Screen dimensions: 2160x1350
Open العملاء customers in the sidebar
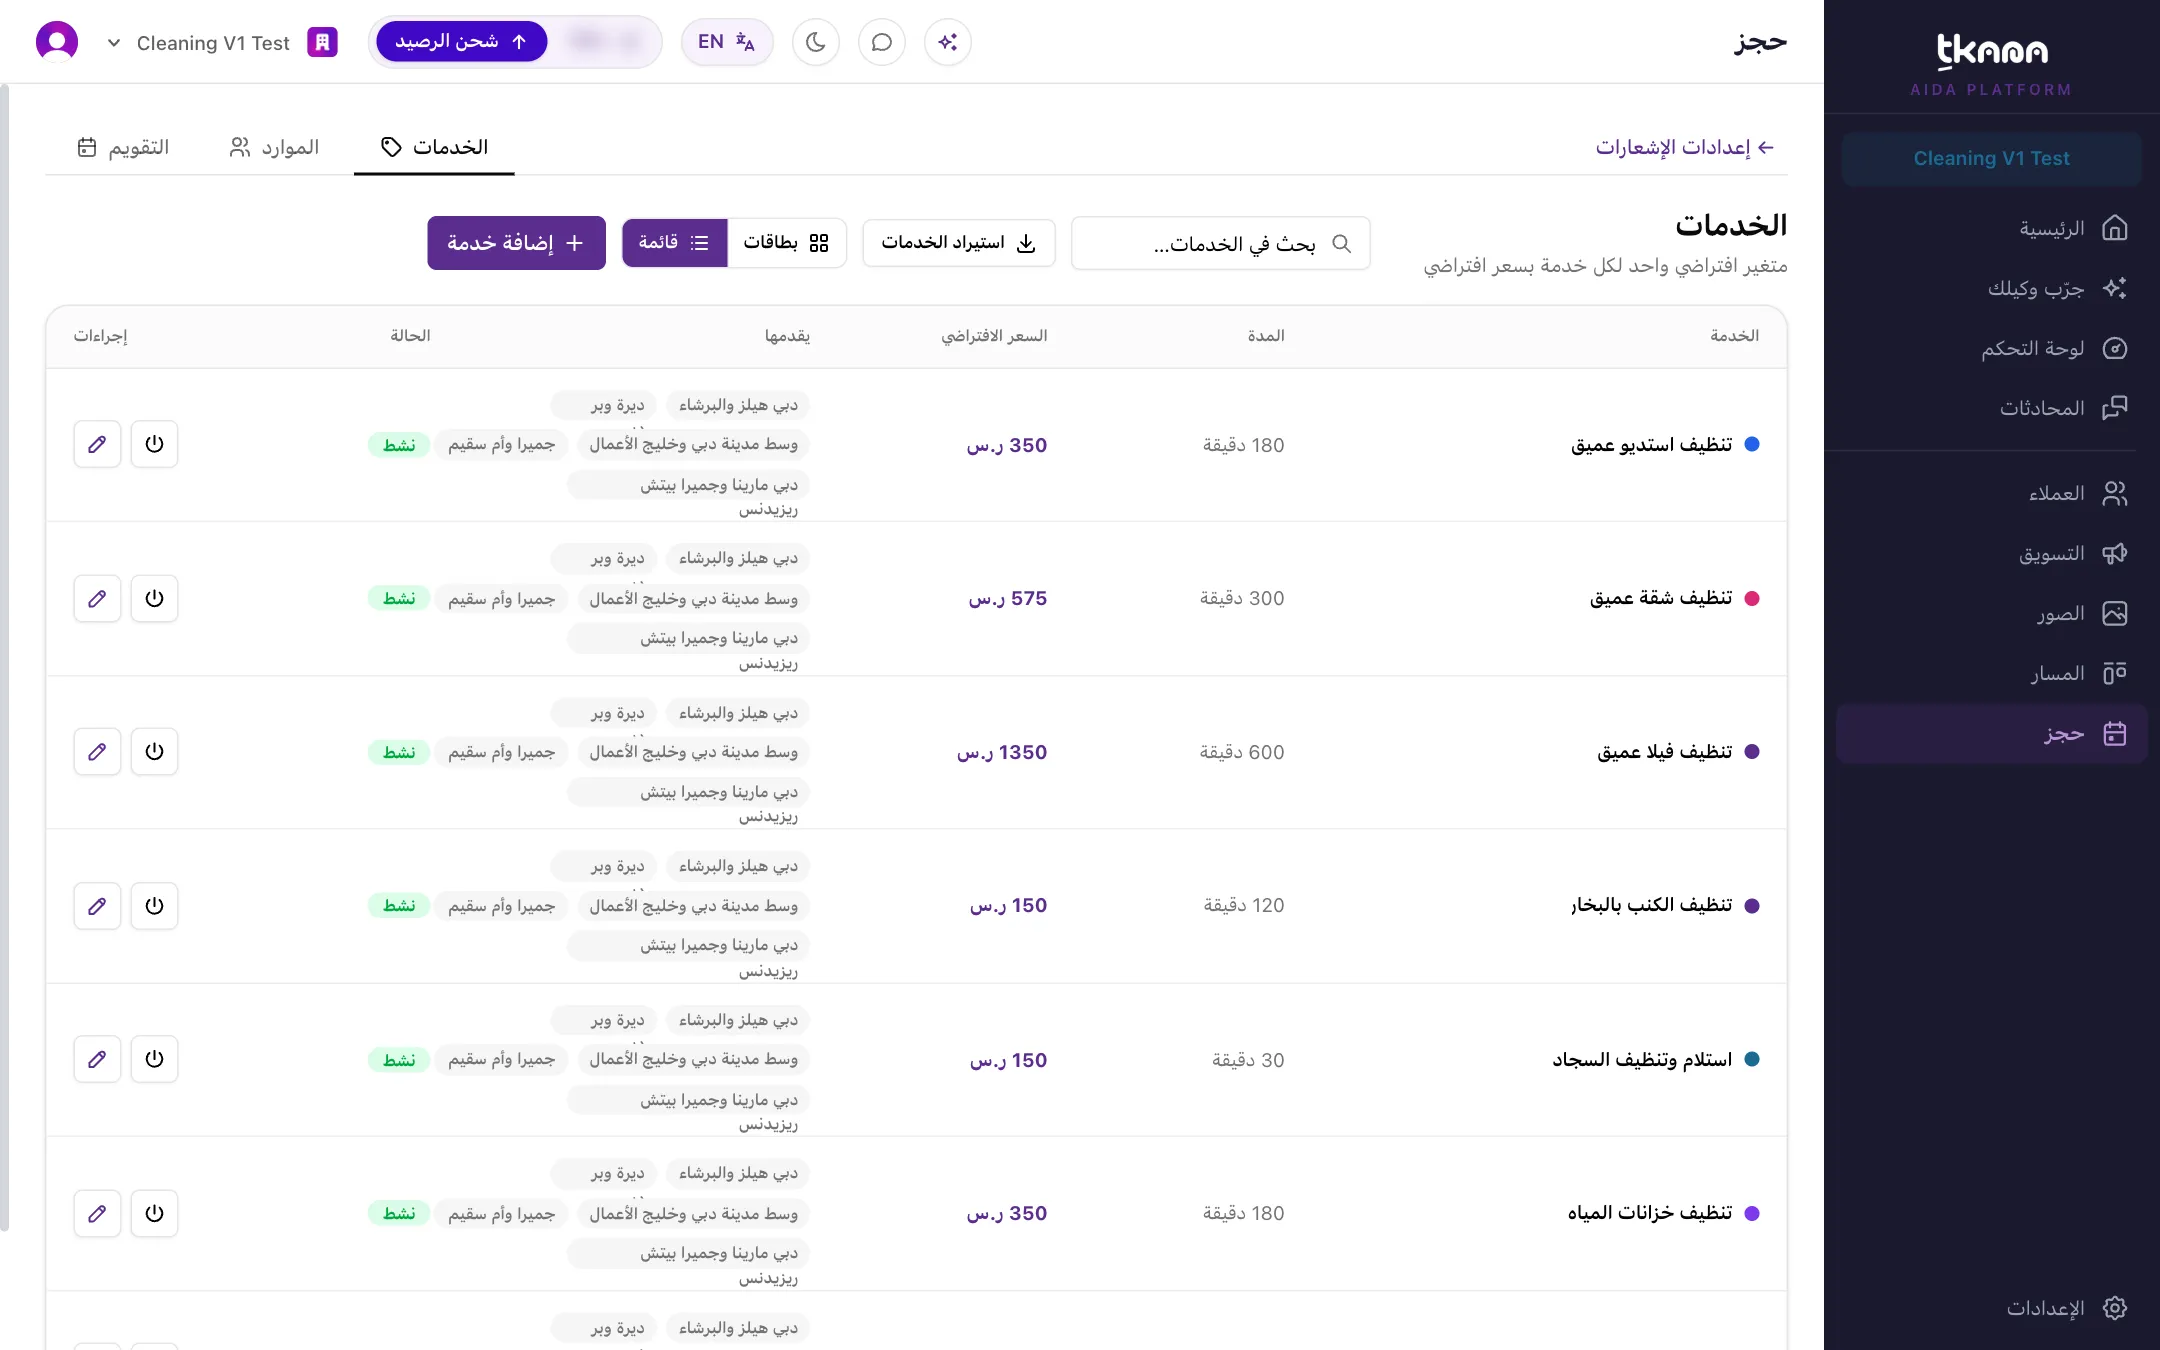[1990, 493]
